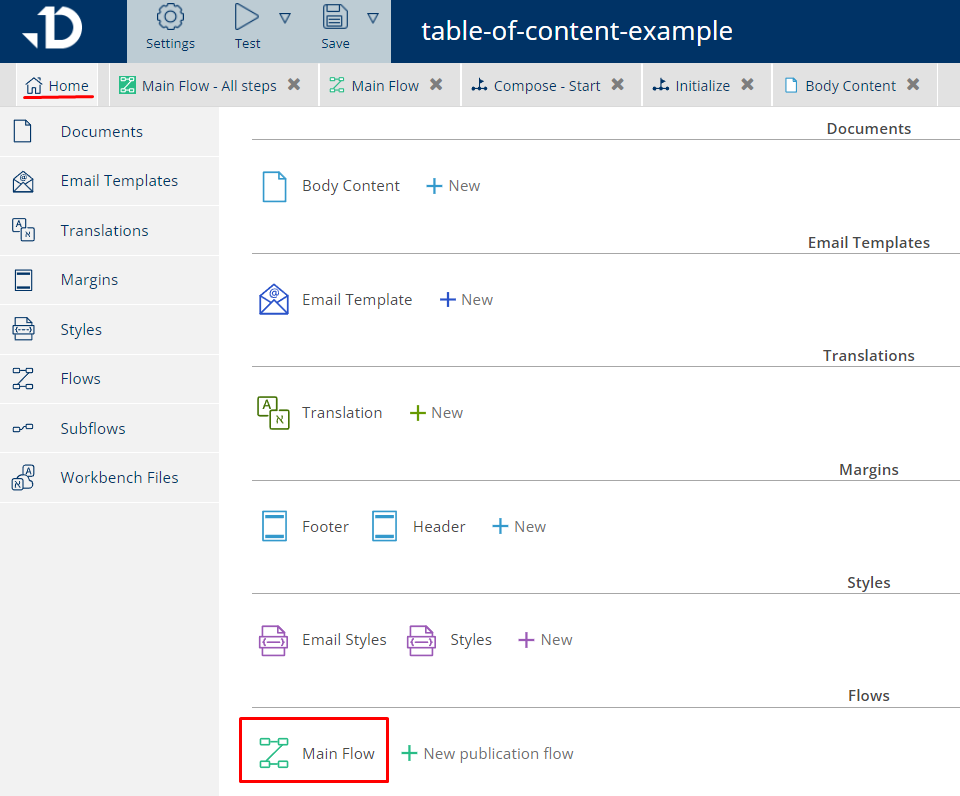Switch to the Home tab
This screenshot has height=796, width=960.
(x=58, y=86)
